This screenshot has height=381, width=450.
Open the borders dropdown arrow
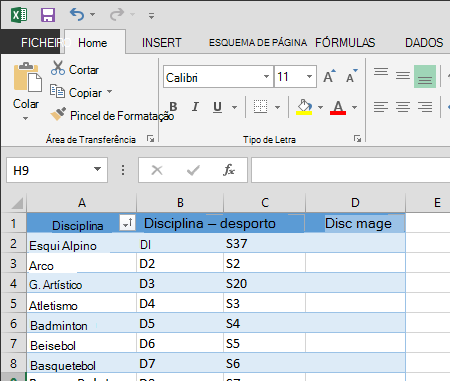pos(277,107)
